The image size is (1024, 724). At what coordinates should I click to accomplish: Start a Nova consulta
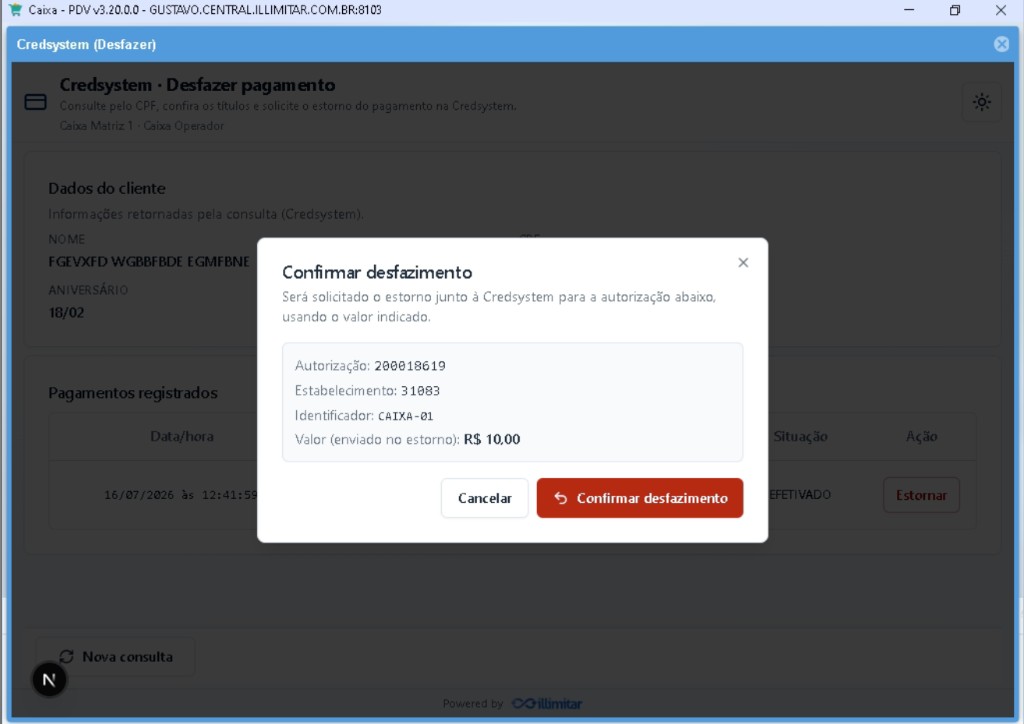(x=116, y=657)
